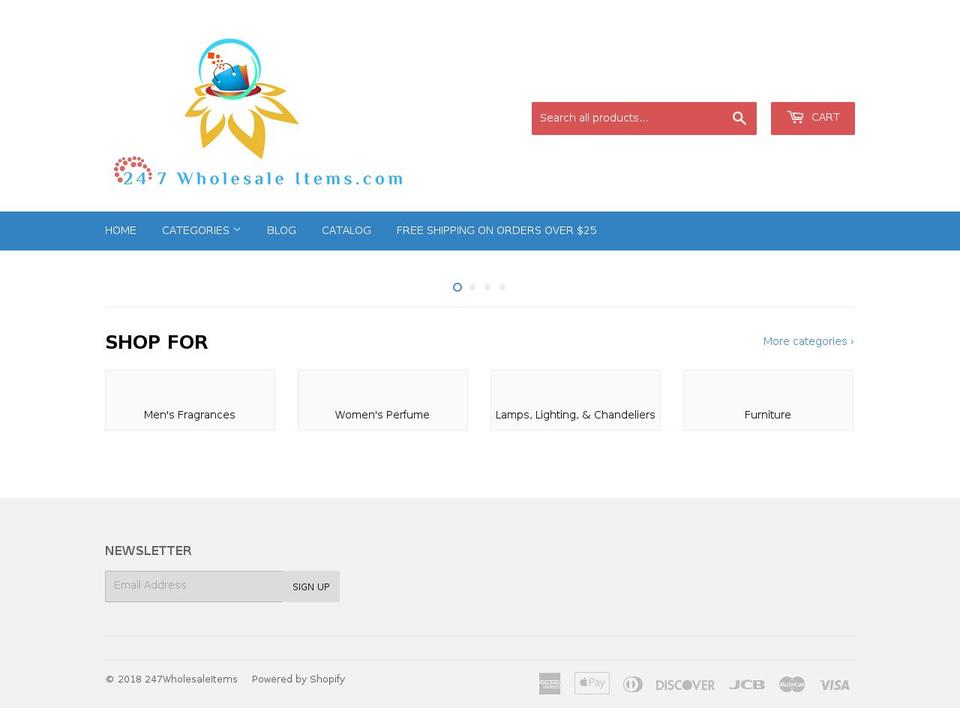Expand the Categories dropdown menu

tap(201, 230)
